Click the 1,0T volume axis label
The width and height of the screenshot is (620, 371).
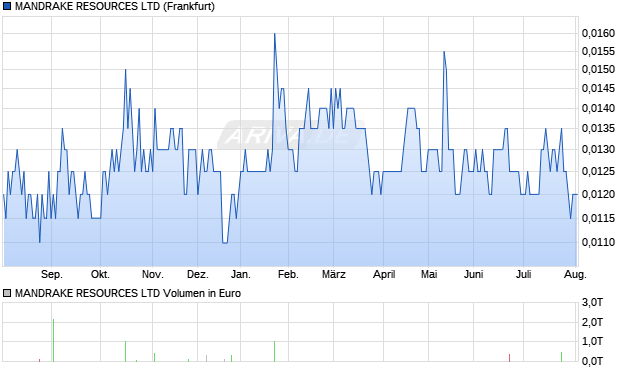(592, 341)
